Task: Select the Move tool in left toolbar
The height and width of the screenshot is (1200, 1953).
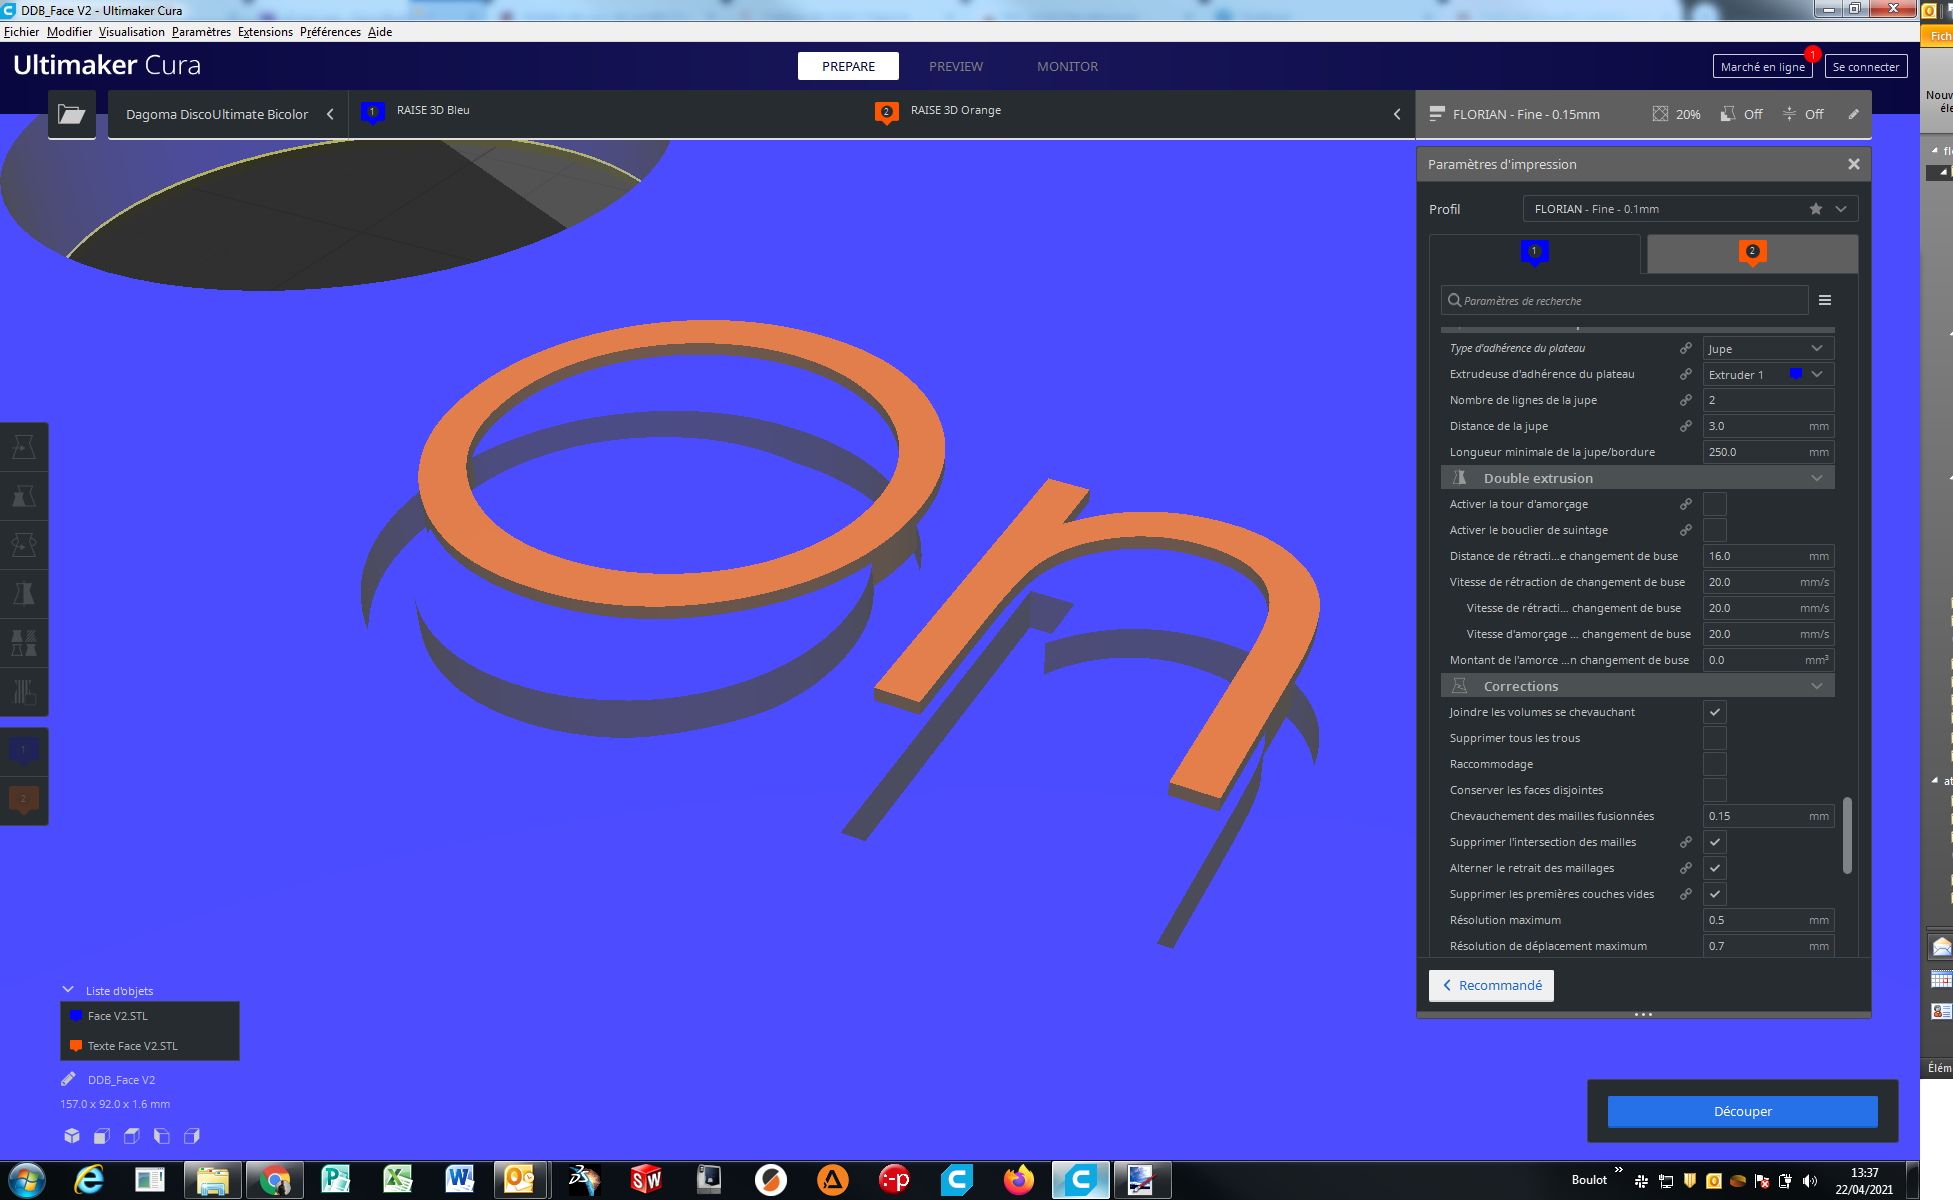Action: (x=23, y=447)
